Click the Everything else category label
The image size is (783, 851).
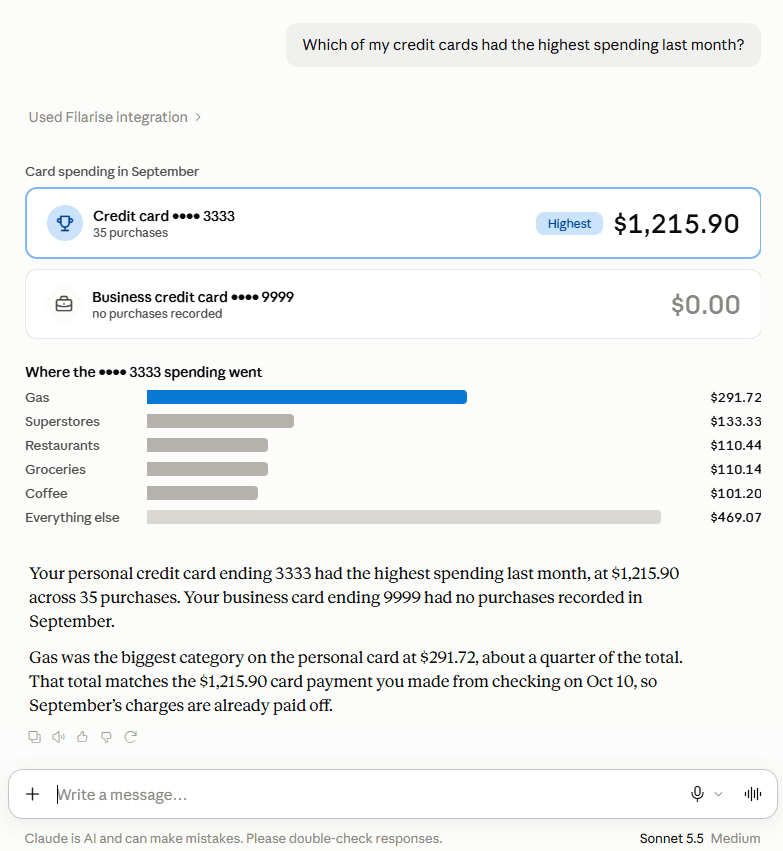click(x=72, y=518)
